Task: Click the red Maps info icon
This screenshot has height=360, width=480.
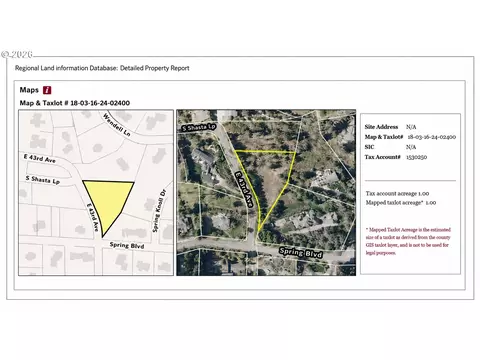Action: pos(47,90)
